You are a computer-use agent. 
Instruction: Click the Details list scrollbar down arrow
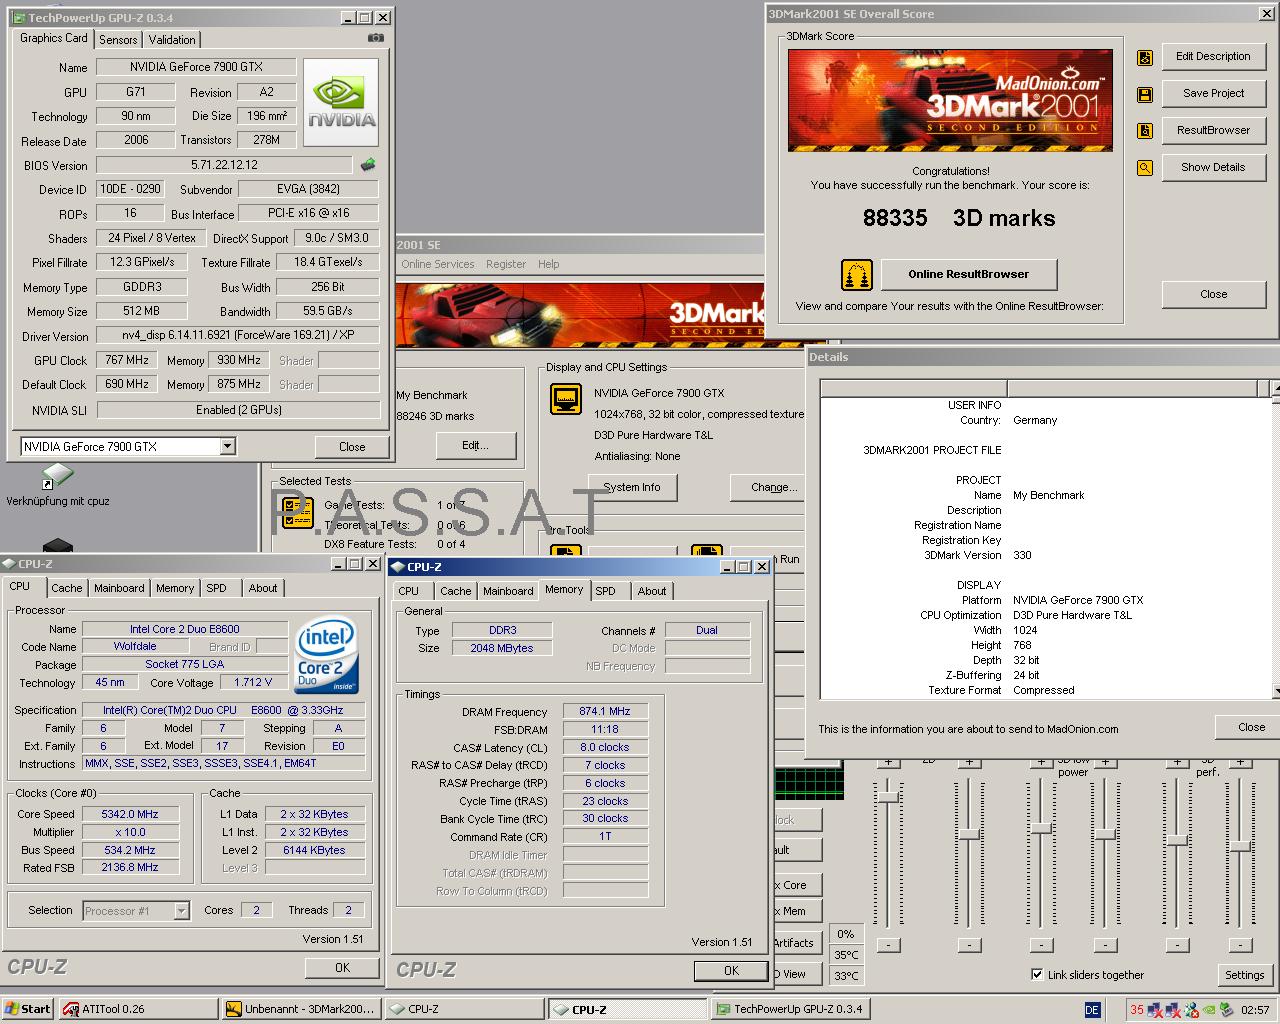pyautogui.click(x=1275, y=691)
